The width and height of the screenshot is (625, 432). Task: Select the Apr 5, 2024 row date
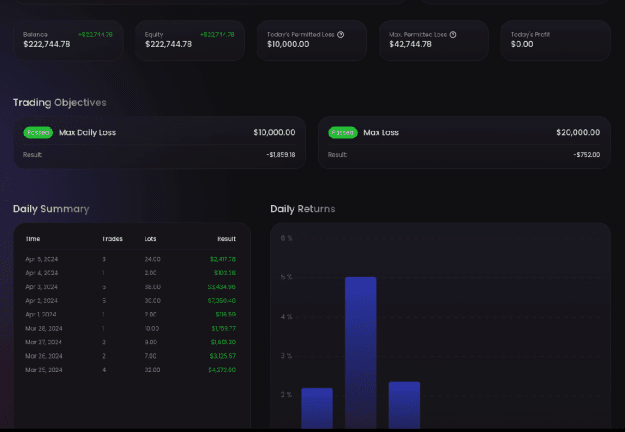(41, 259)
